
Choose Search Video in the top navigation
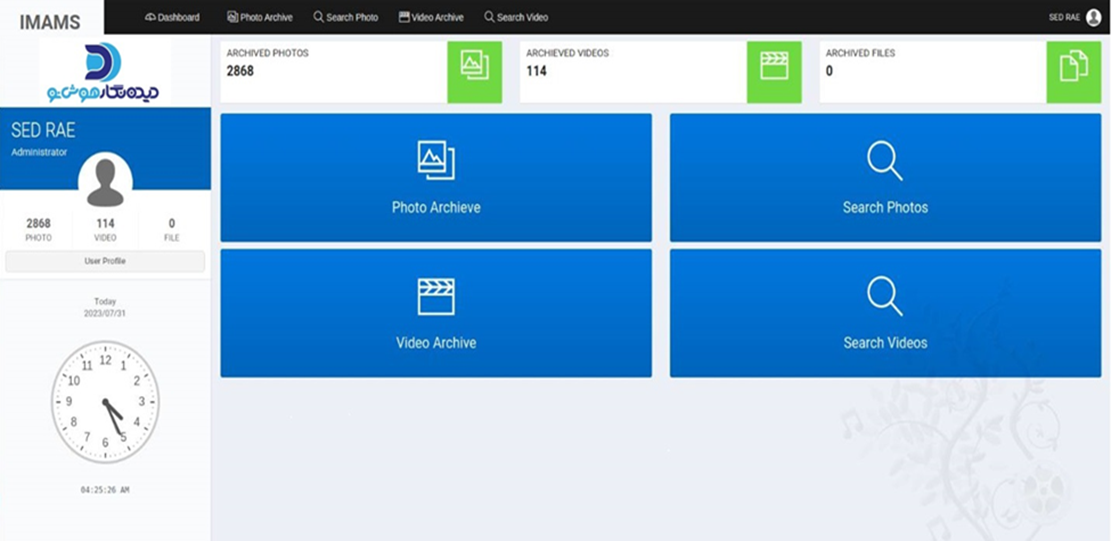pos(516,17)
